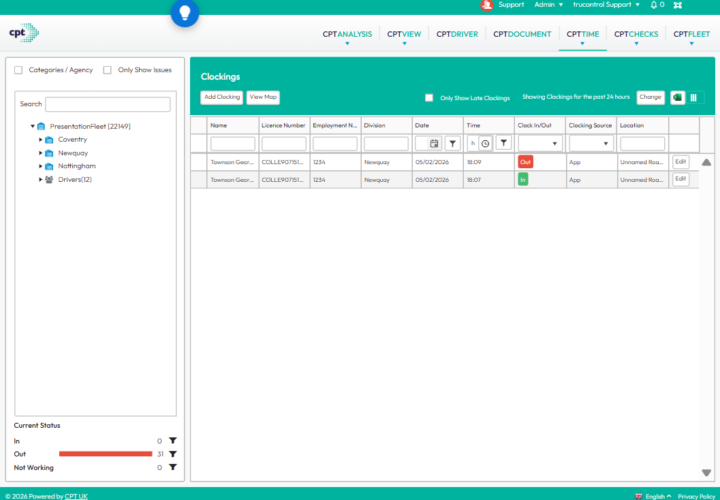The image size is (720, 500).
Task: Open the notifications bell
Action: point(654,5)
